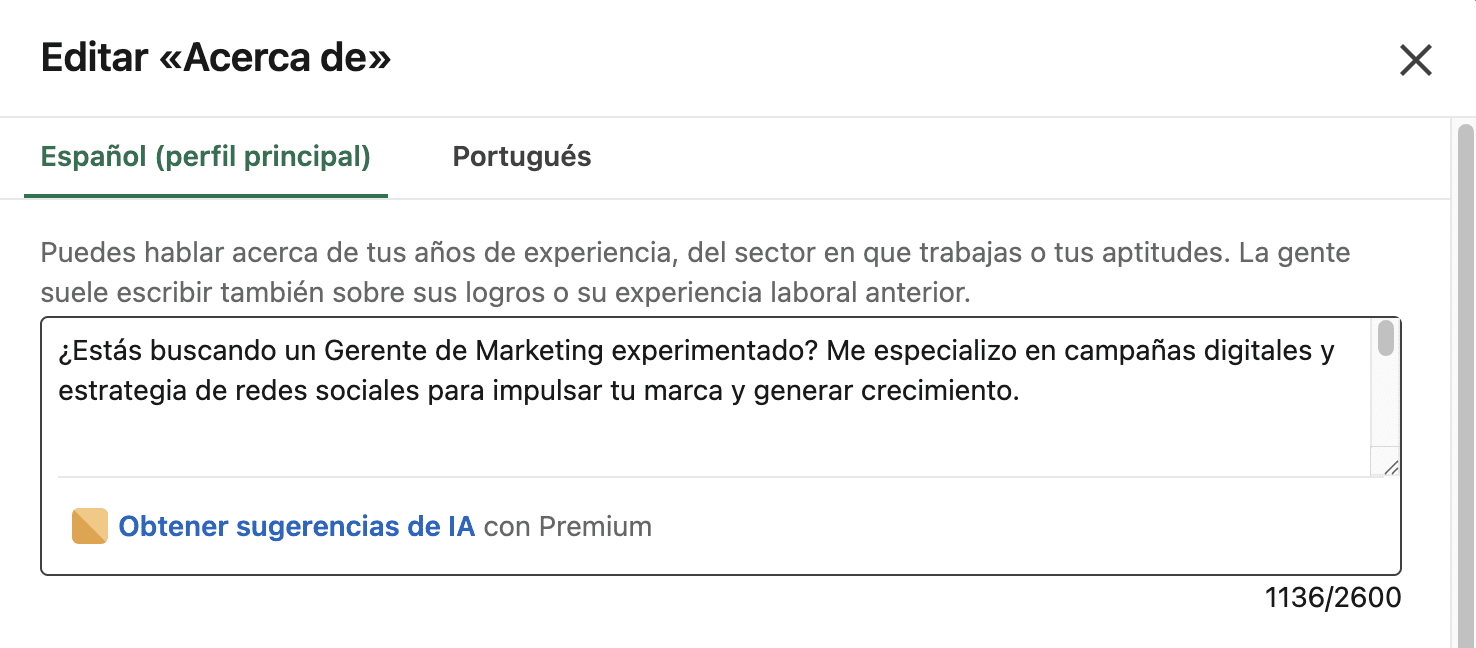Close the Editar «Acerca de» dialog
1476x648 pixels.
1415,60
